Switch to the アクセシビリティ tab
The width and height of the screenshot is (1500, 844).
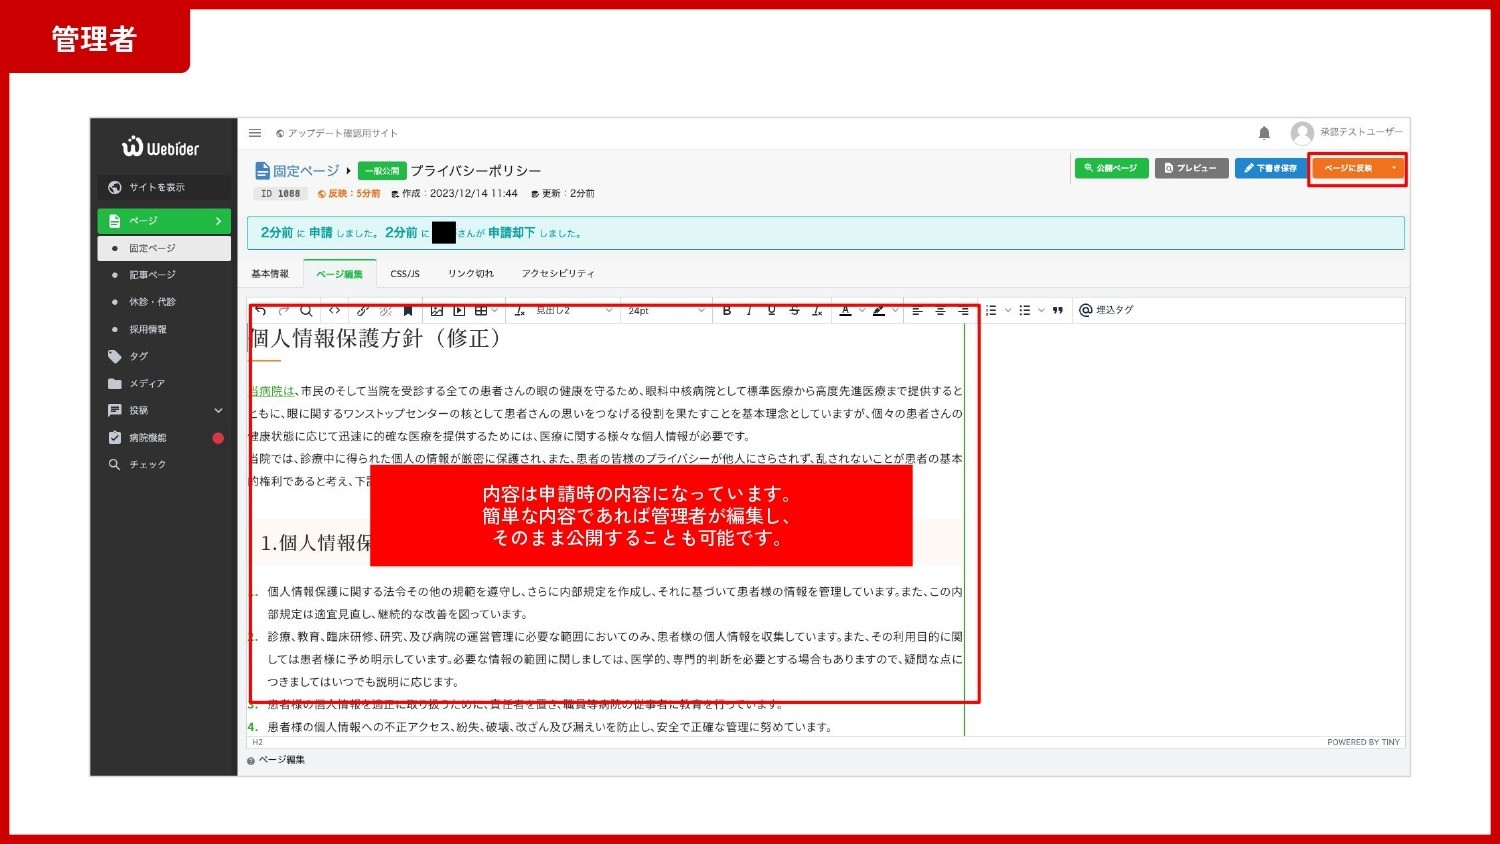point(557,273)
